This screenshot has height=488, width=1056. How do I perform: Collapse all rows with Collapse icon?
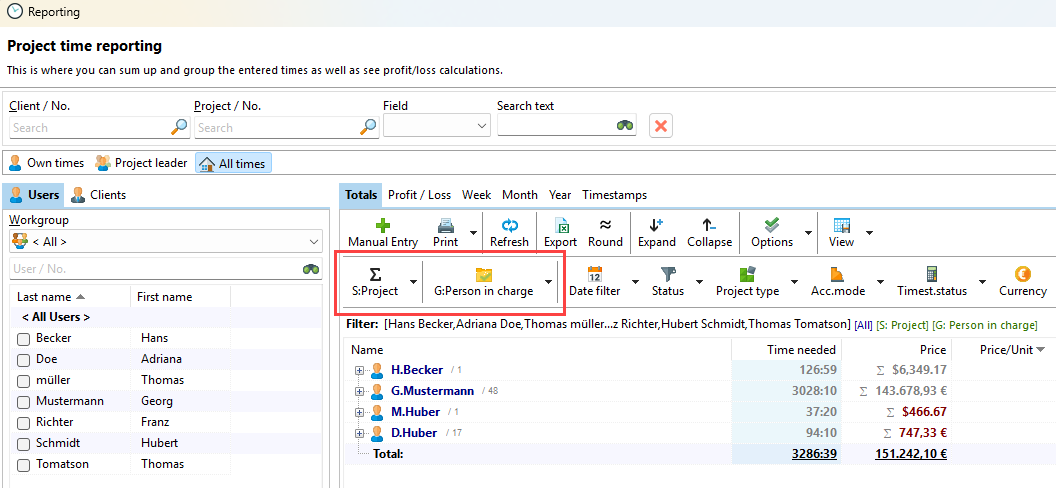(709, 226)
